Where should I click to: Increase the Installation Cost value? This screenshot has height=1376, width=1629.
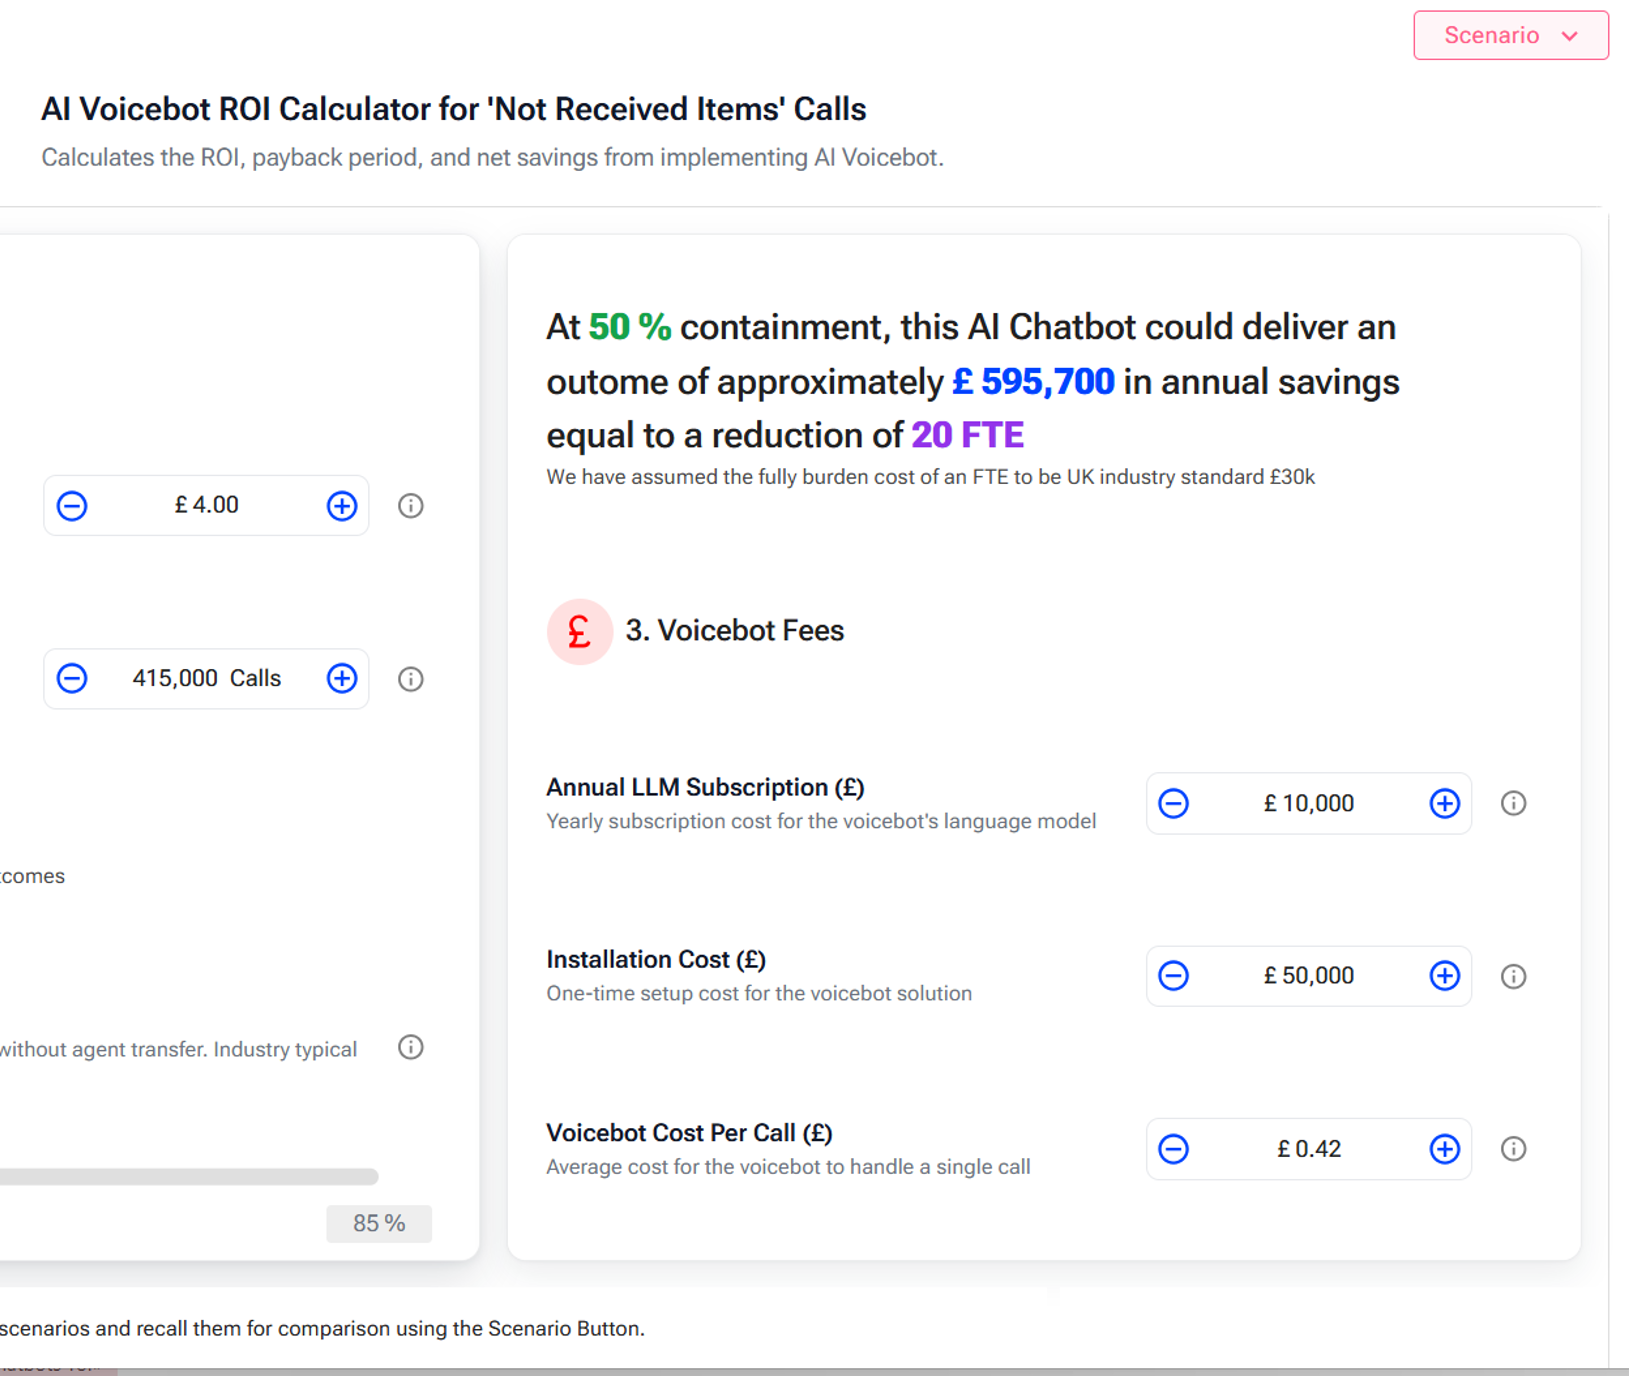pos(1444,976)
